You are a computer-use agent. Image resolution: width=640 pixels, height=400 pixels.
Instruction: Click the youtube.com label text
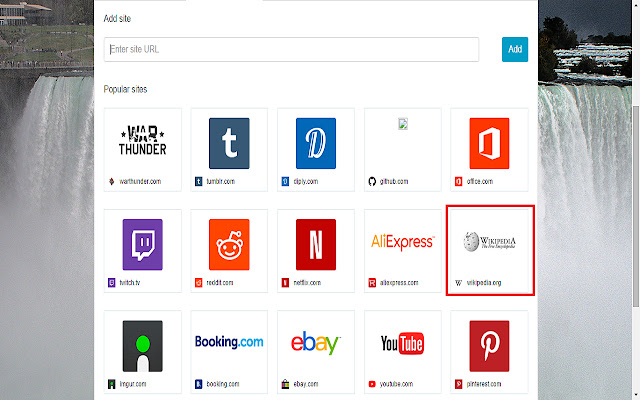tap(396, 384)
